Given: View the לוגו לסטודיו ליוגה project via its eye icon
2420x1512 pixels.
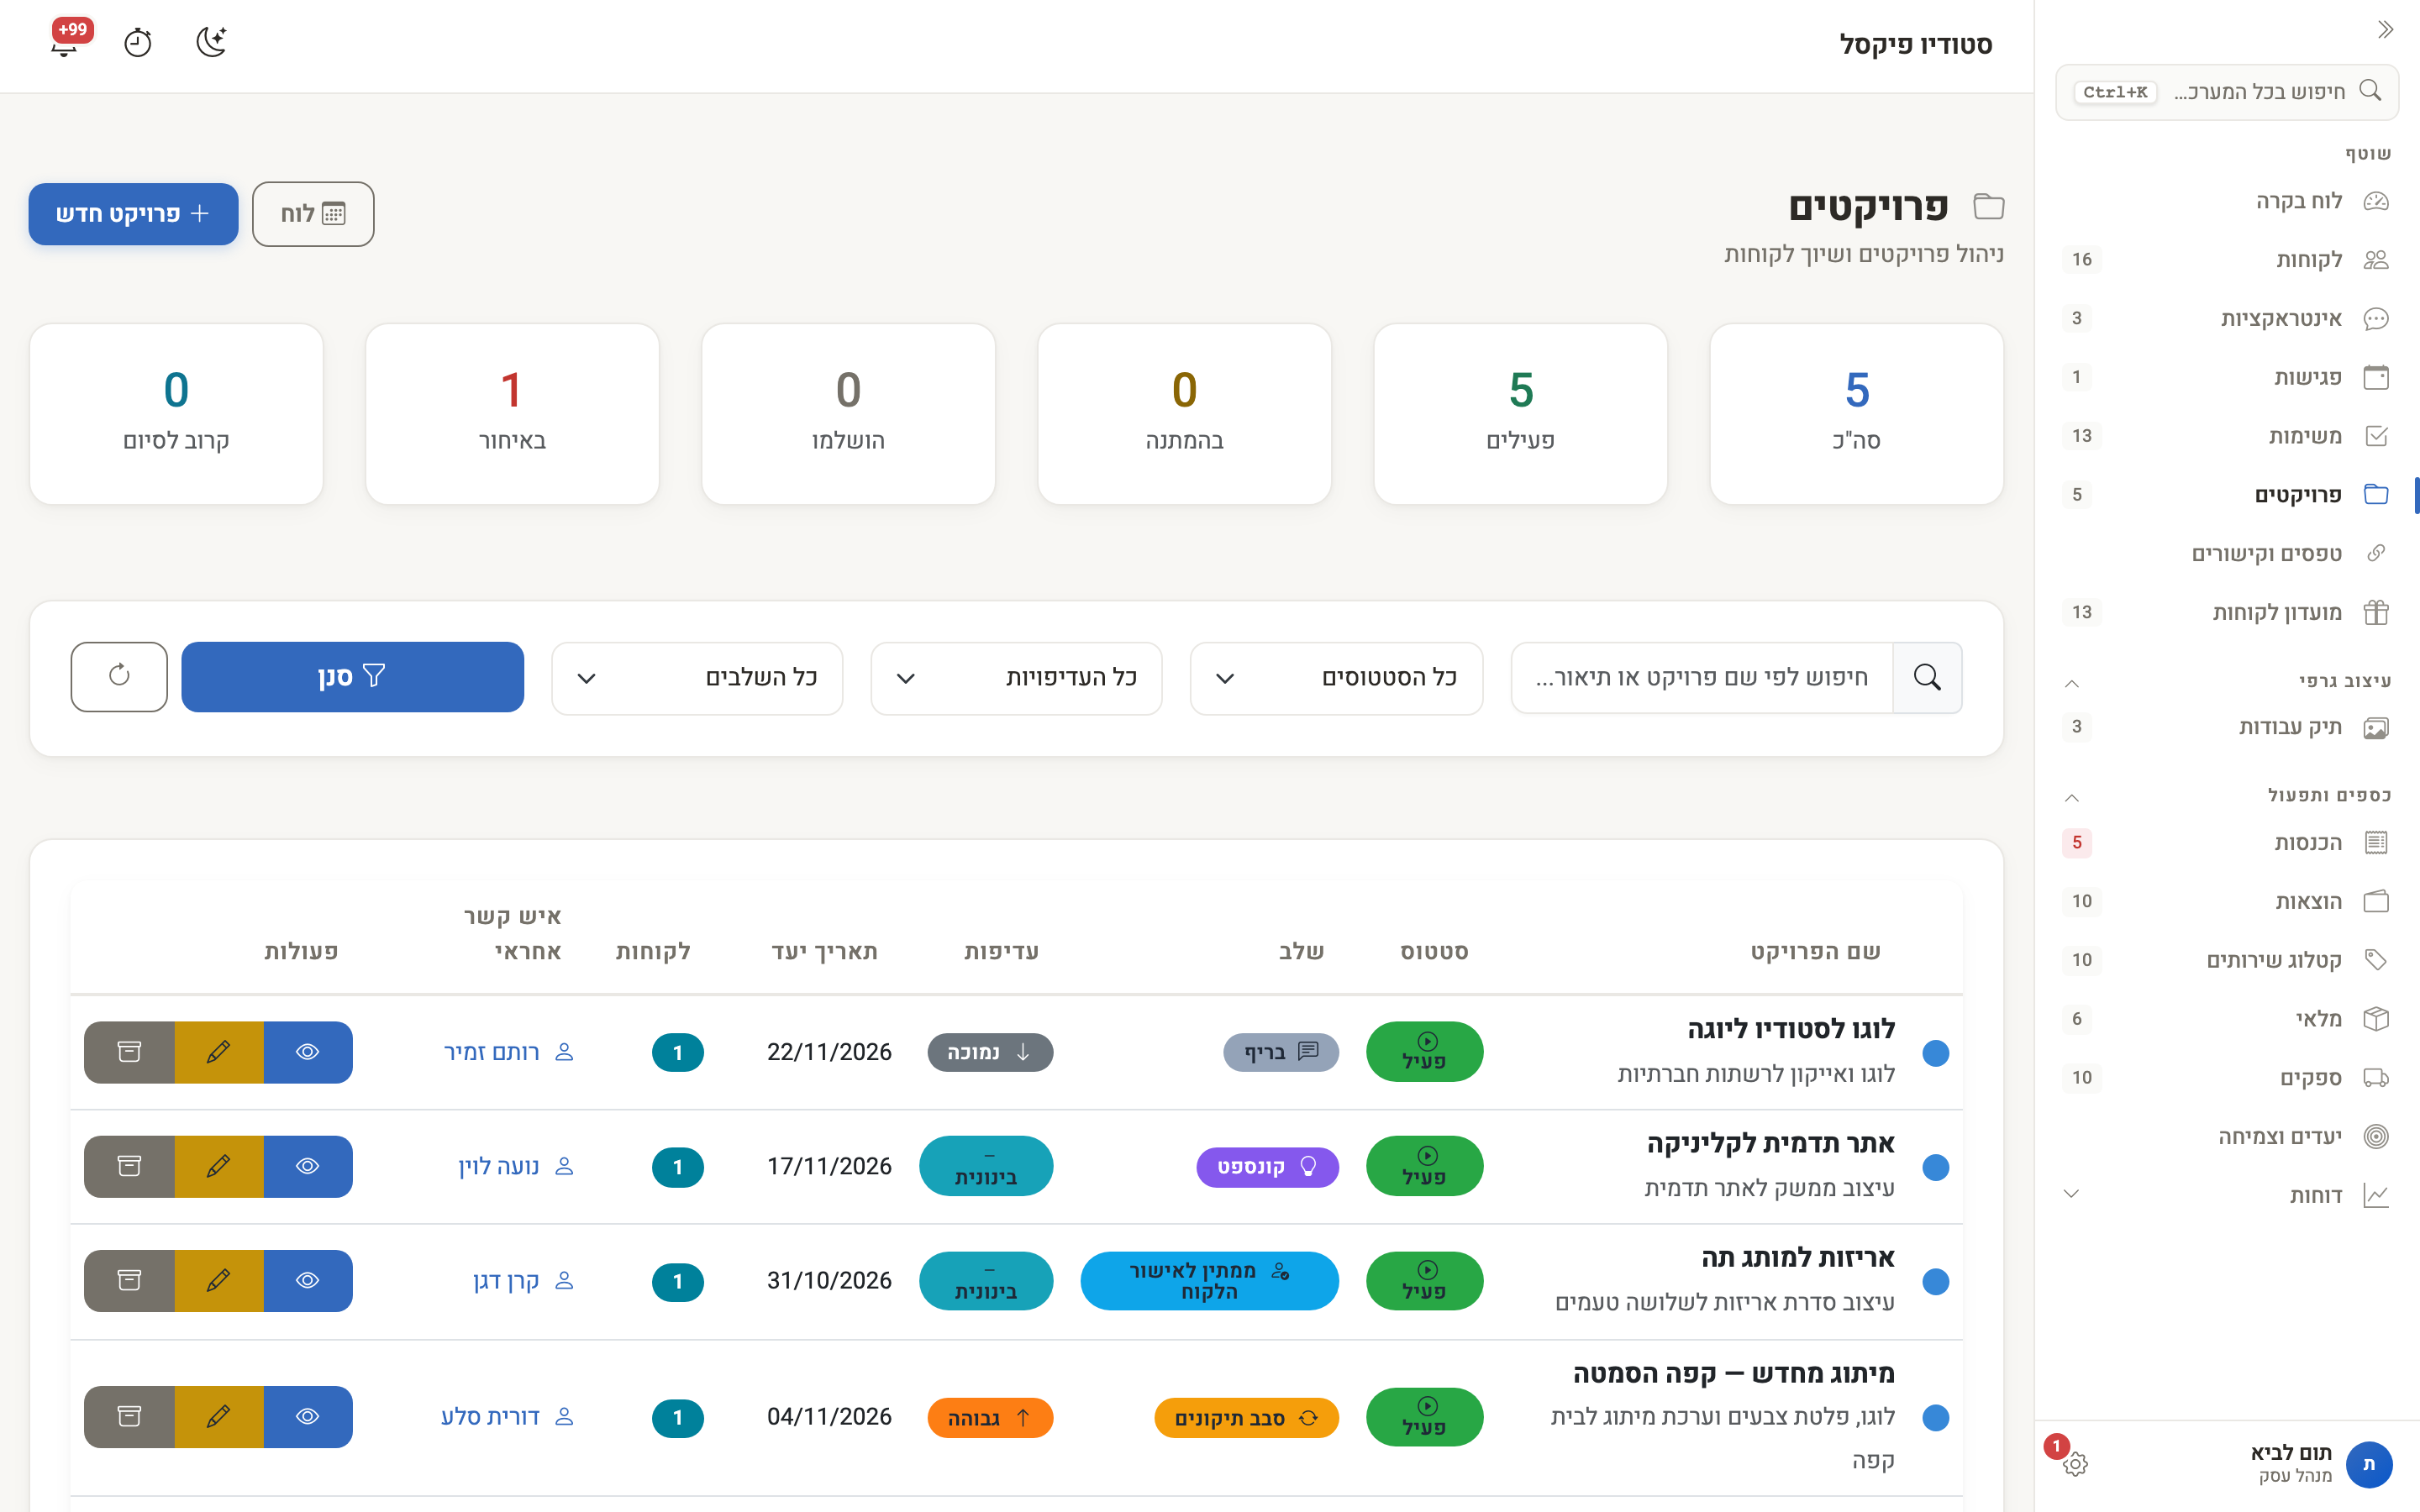Looking at the screenshot, I should point(308,1052).
